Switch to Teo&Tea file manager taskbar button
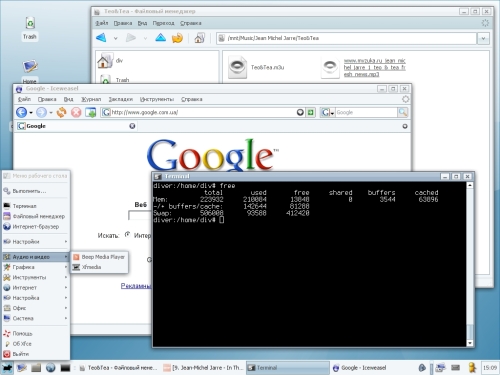The width and height of the screenshot is (500, 375). pos(119,368)
